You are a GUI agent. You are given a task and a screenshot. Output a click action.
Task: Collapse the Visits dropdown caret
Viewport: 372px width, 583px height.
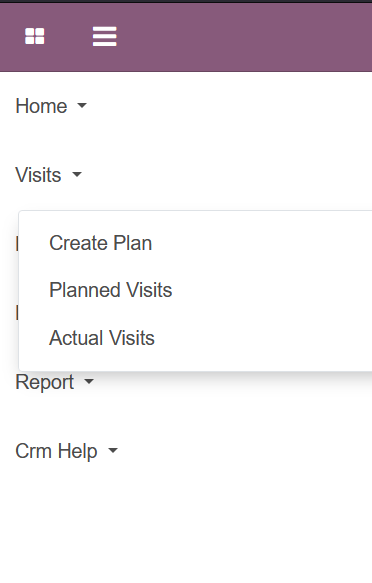tap(77, 174)
